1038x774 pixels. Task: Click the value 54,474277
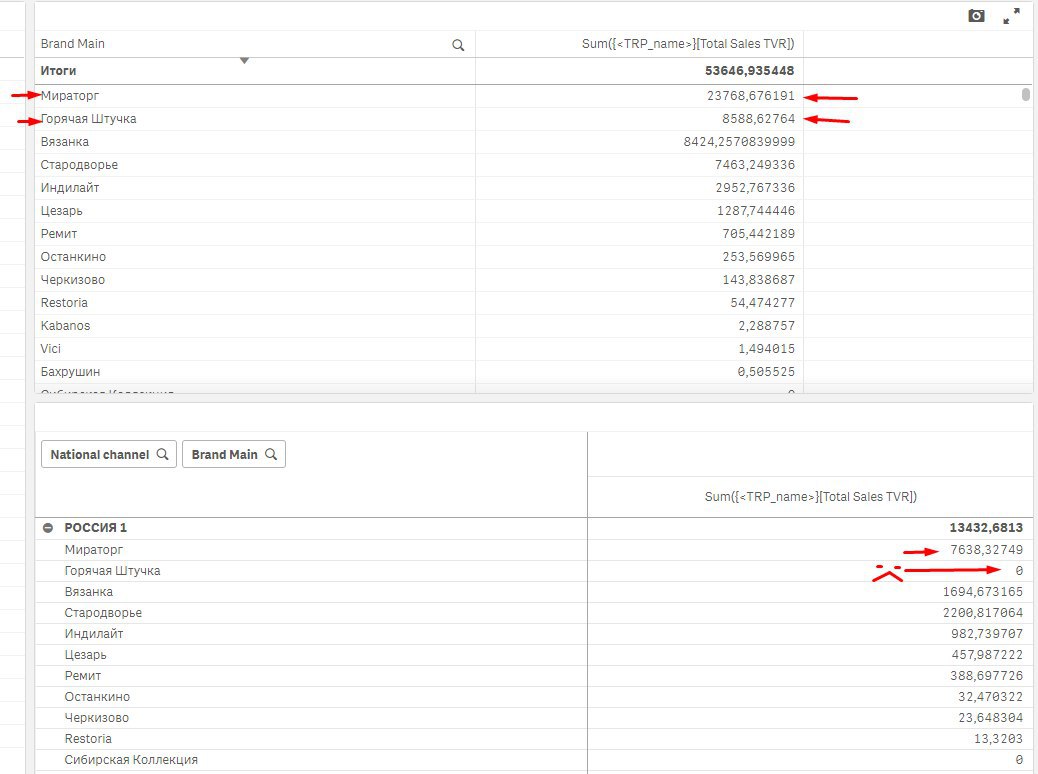[763, 303]
